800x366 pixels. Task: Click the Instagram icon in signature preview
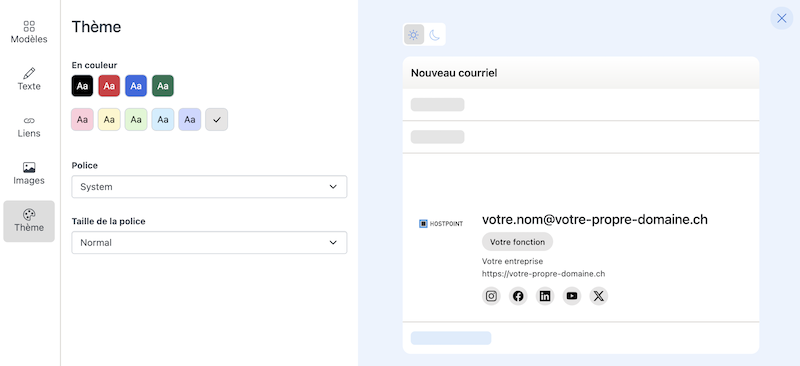[491, 296]
